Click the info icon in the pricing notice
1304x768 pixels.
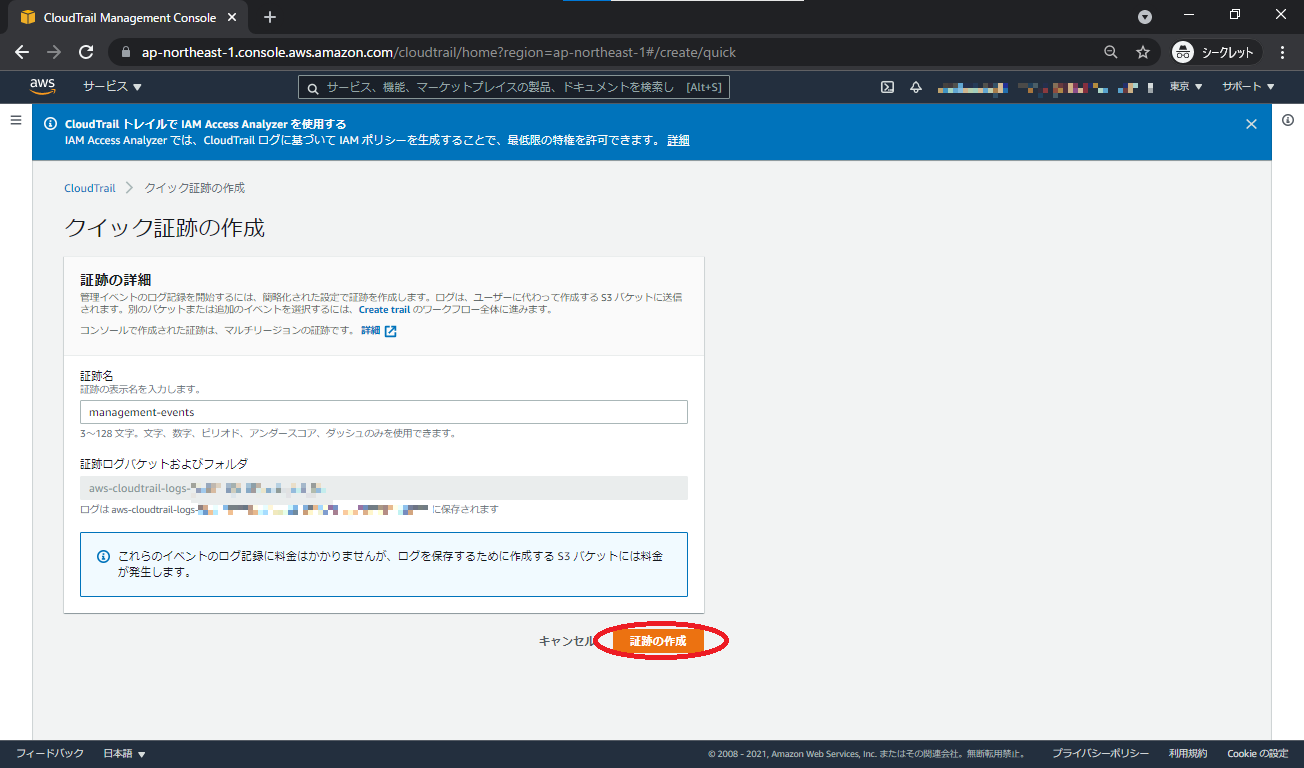click(103, 556)
